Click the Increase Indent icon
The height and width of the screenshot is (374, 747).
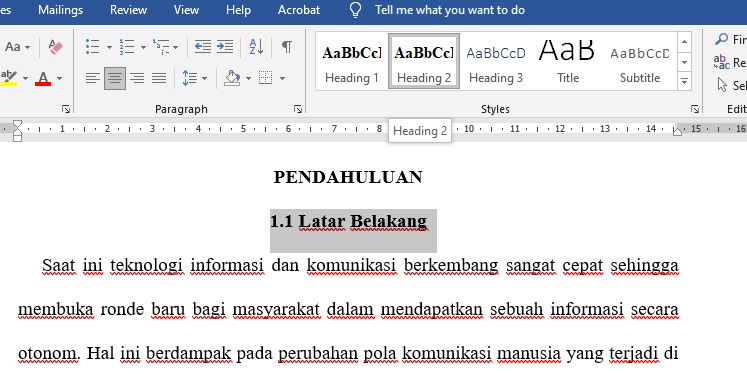click(x=225, y=47)
